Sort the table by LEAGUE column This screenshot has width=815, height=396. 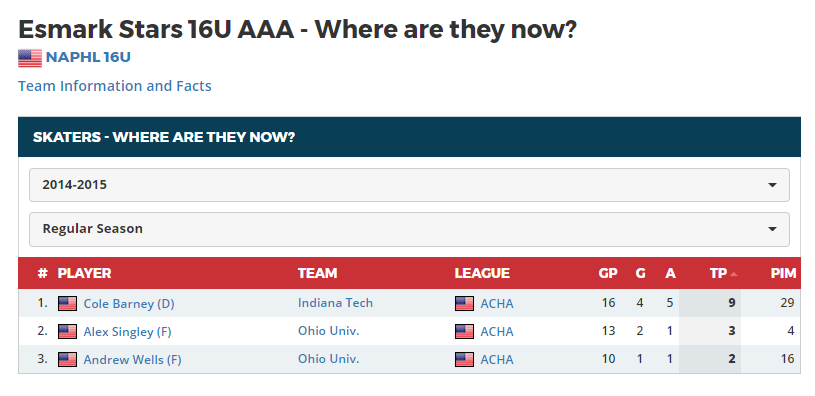coord(482,273)
